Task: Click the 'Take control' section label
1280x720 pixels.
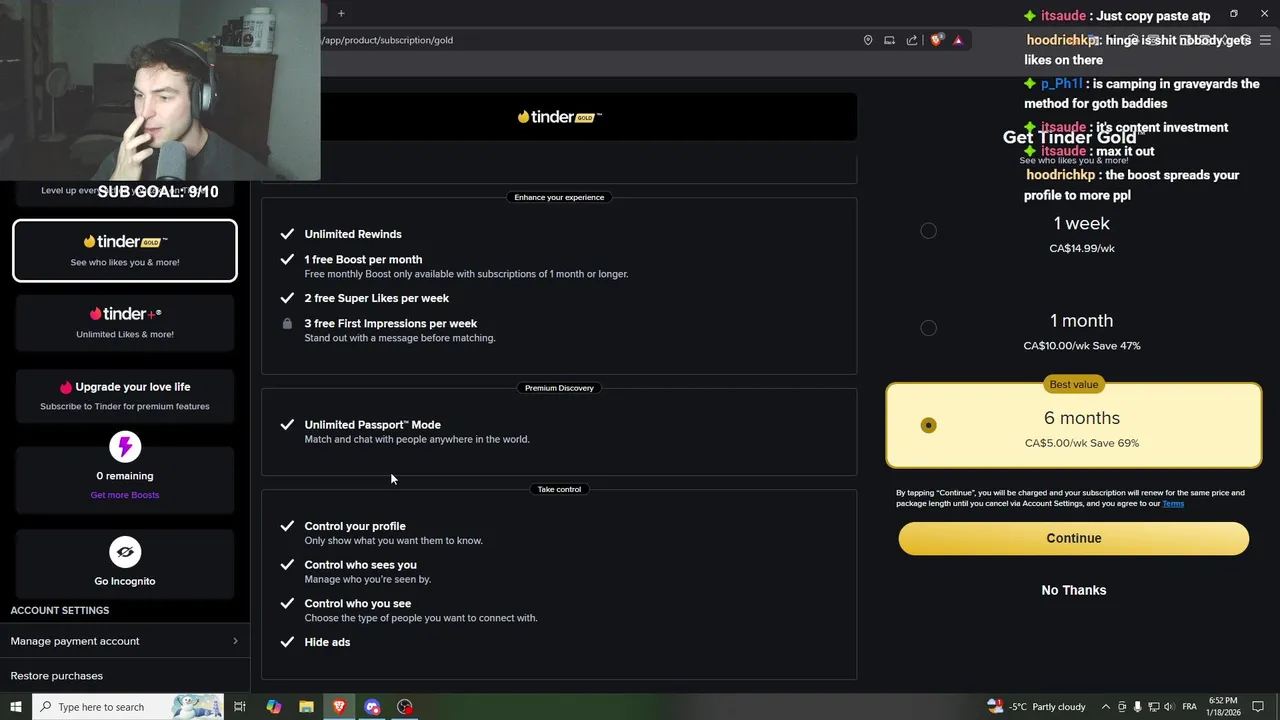Action: click(559, 489)
